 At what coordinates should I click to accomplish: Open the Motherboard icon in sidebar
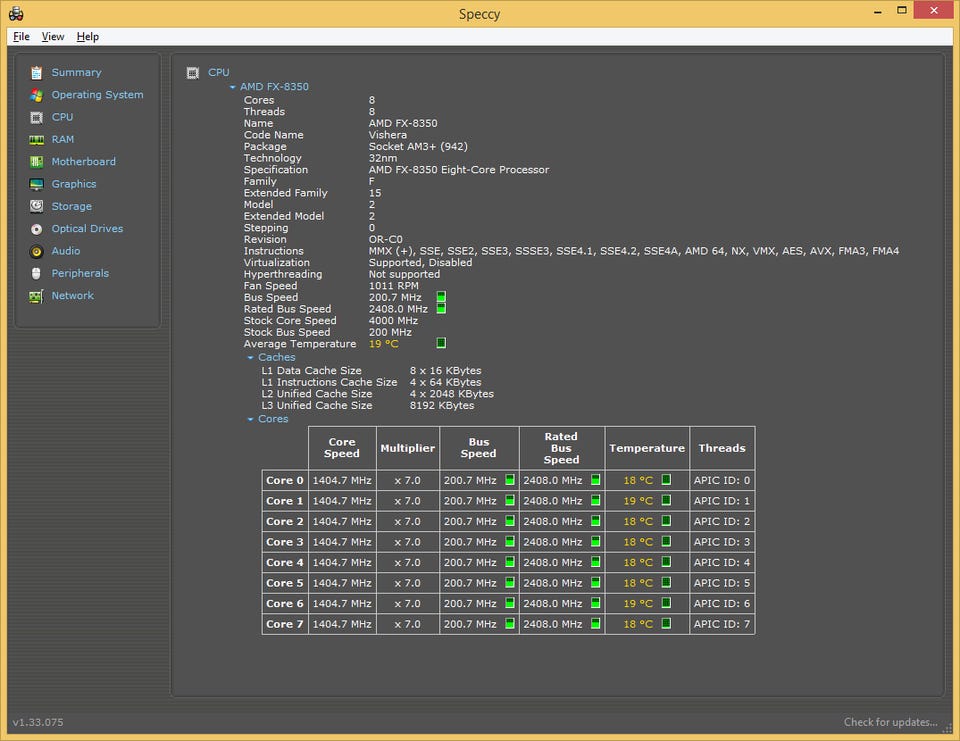pyautogui.click(x=36, y=162)
